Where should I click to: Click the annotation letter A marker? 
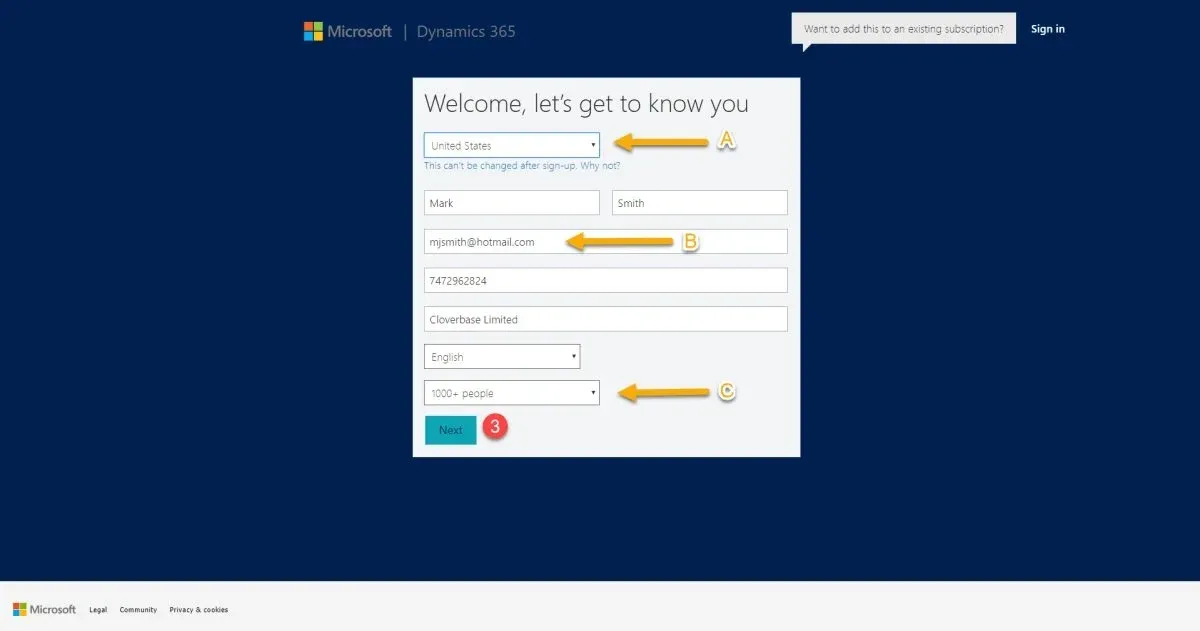[x=727, y=141]
